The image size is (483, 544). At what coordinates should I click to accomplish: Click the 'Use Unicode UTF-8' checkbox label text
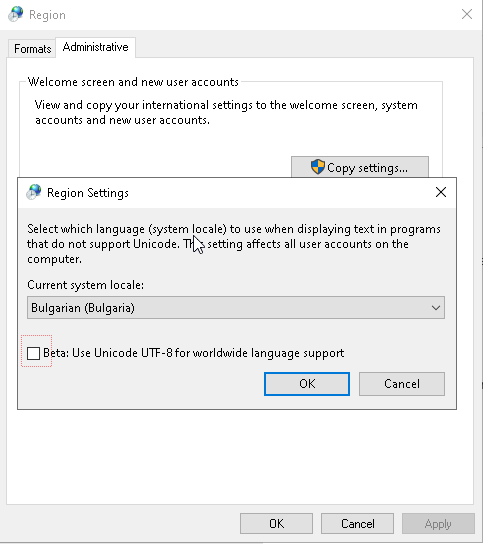click(194, 353)
